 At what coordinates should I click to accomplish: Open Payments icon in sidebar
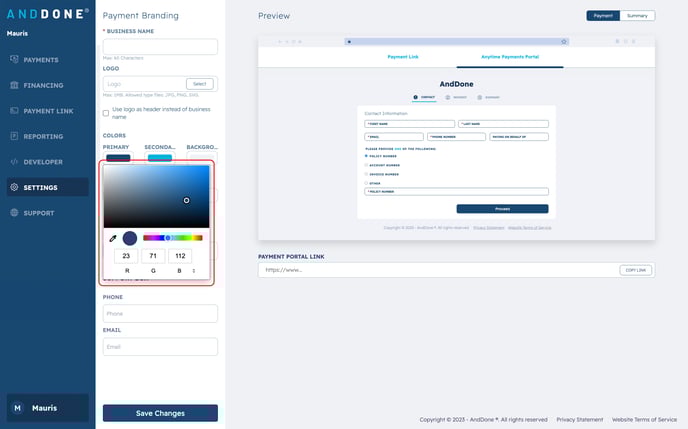[x=14, y=60]
